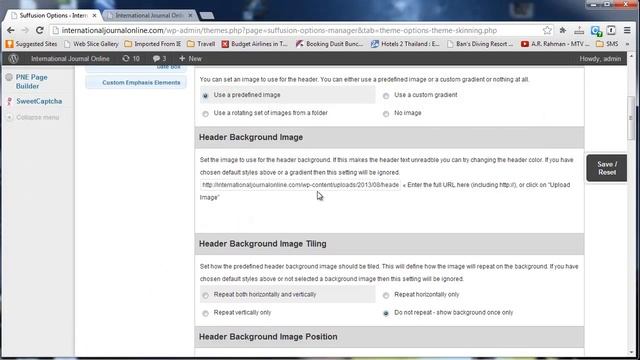The width and height of the screenshot is (640, 360).
Task: Open Hotels 2 Thailand bookmark
Action: 405,44
